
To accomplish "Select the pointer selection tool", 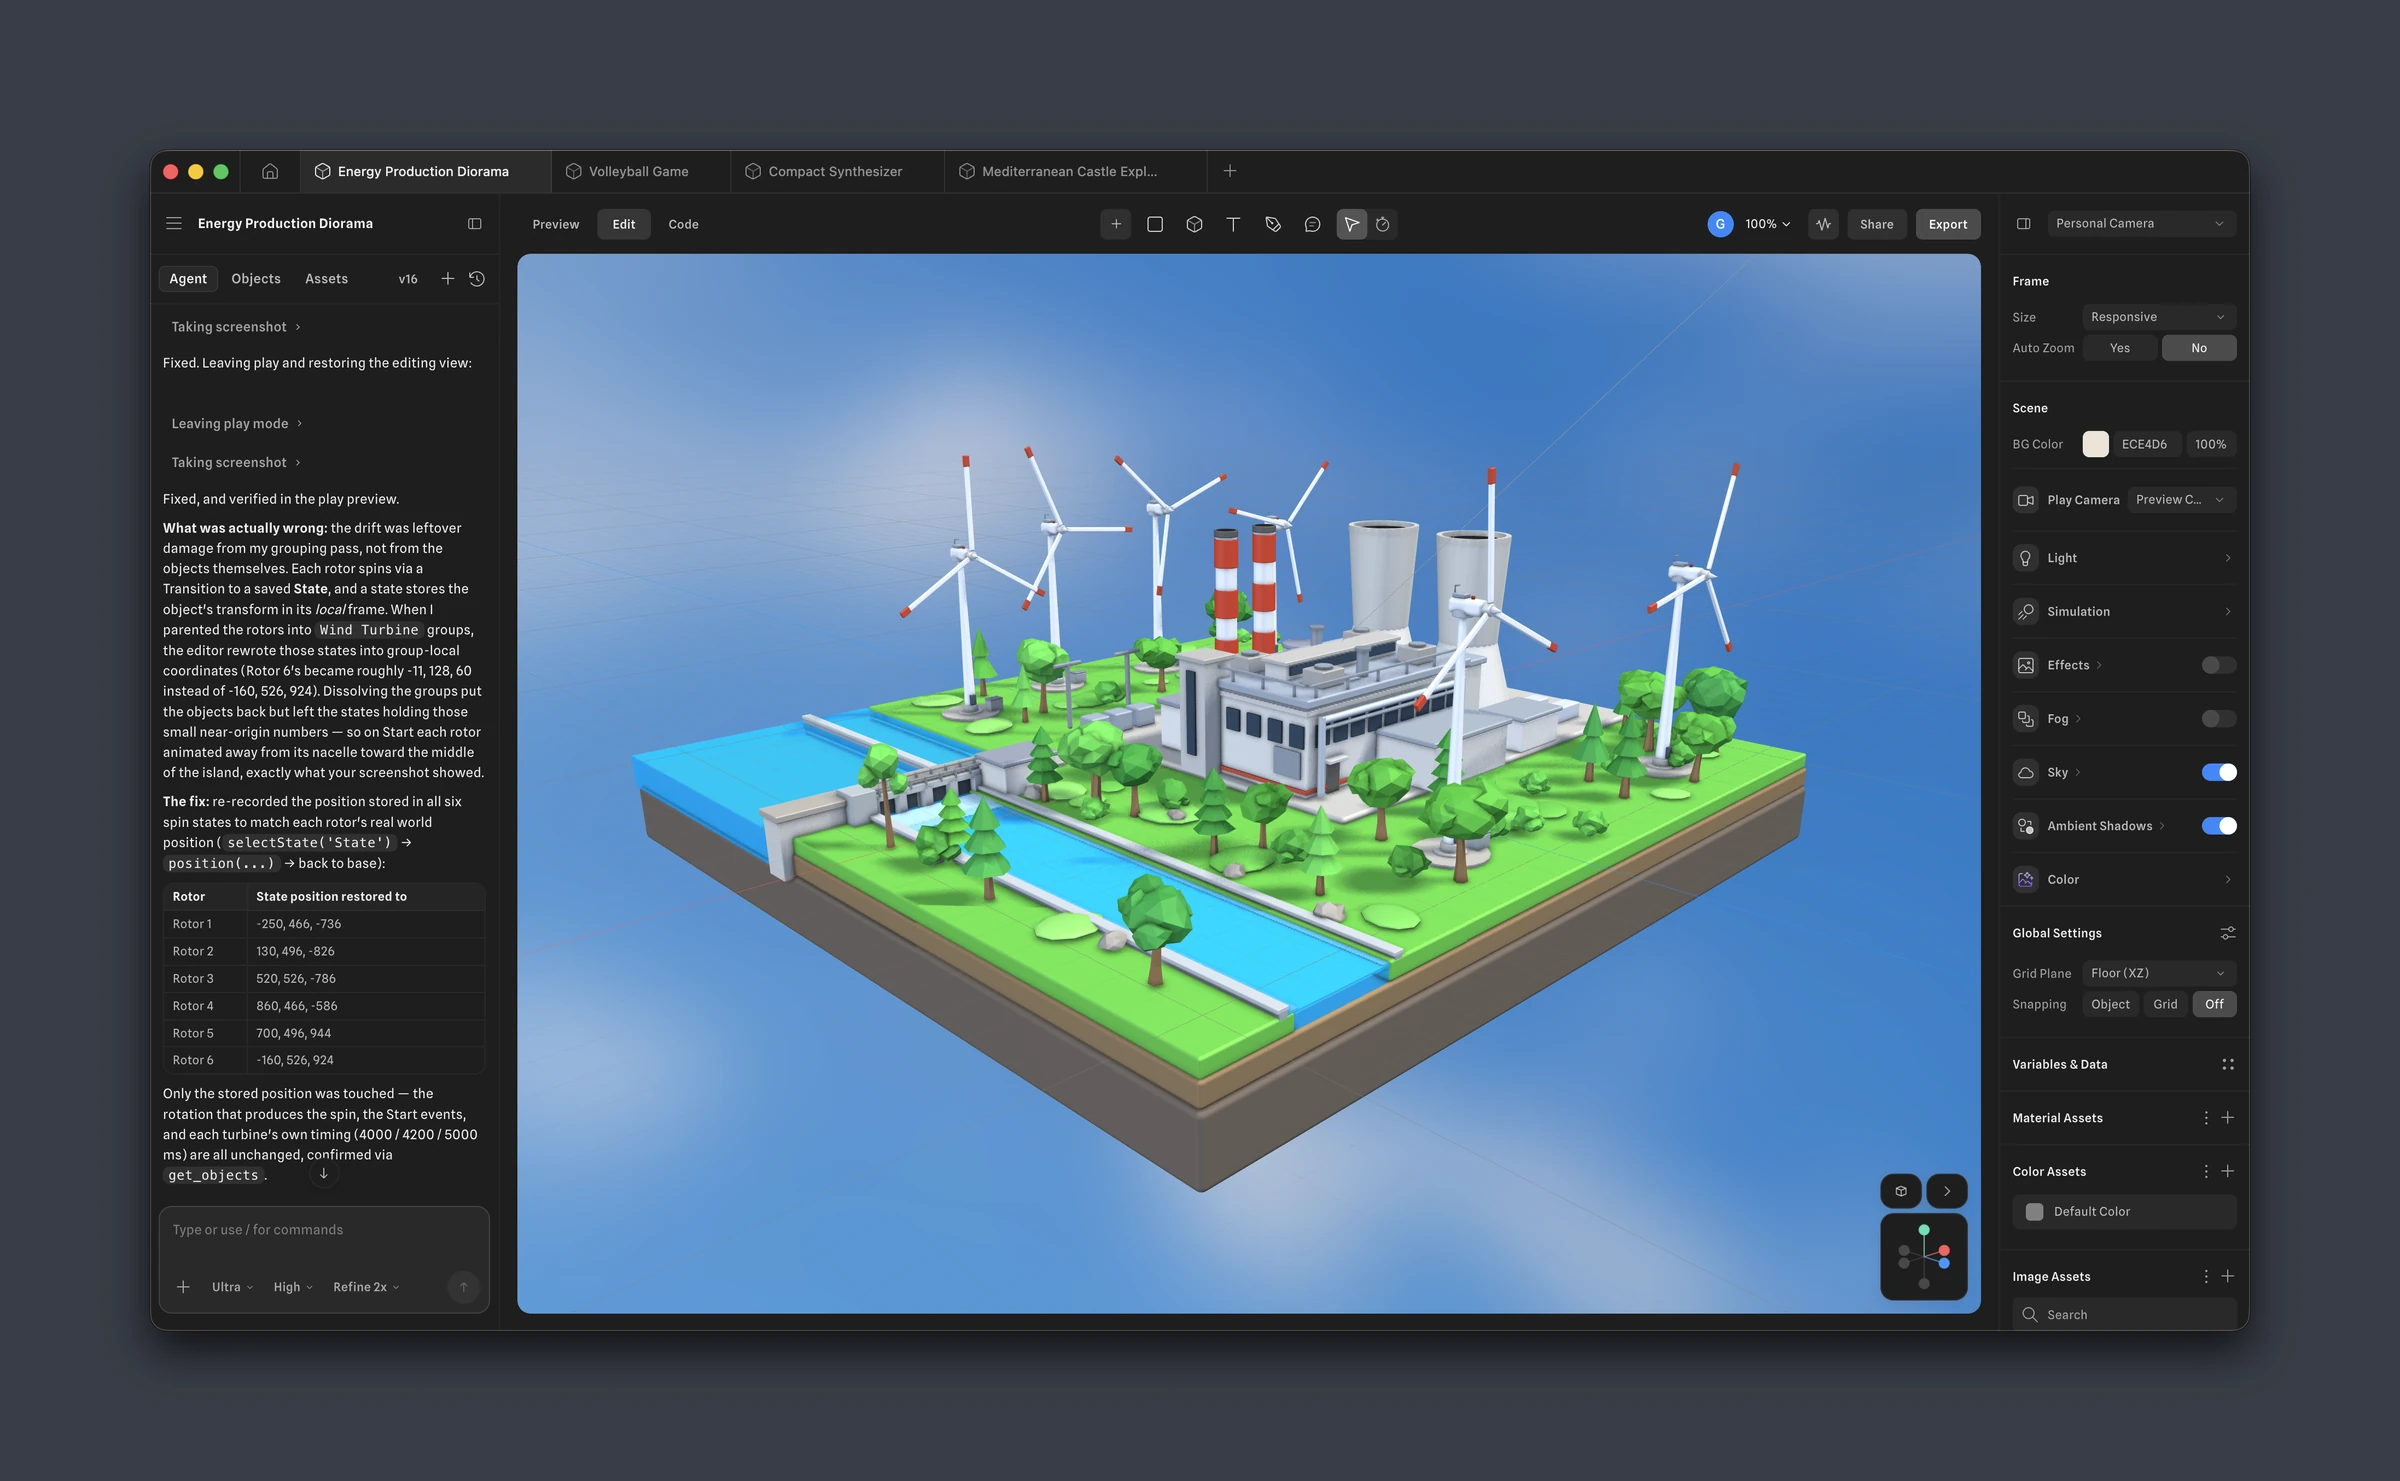I will click(1351, 224).
